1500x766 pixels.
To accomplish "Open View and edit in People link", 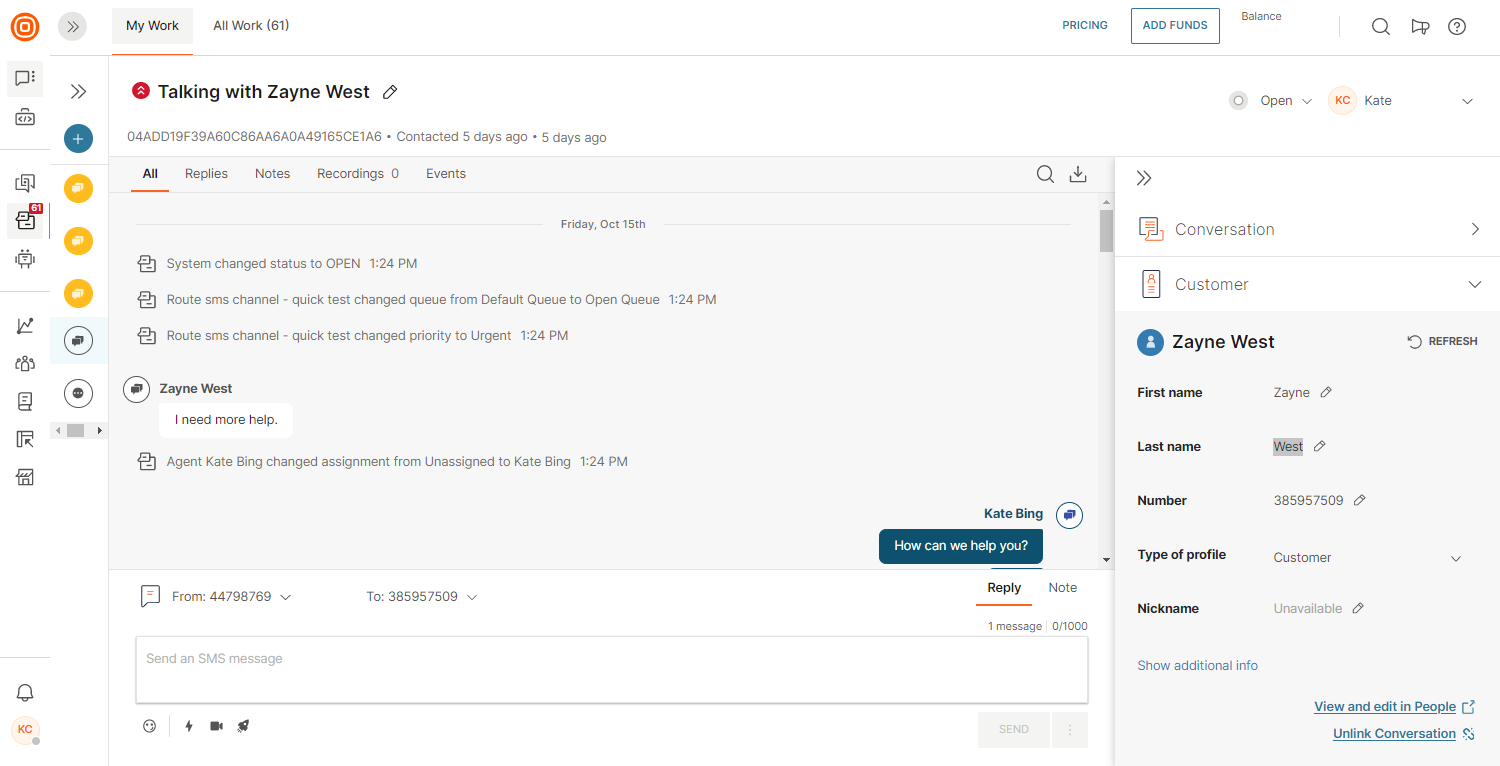I will tap(1384, 707).
